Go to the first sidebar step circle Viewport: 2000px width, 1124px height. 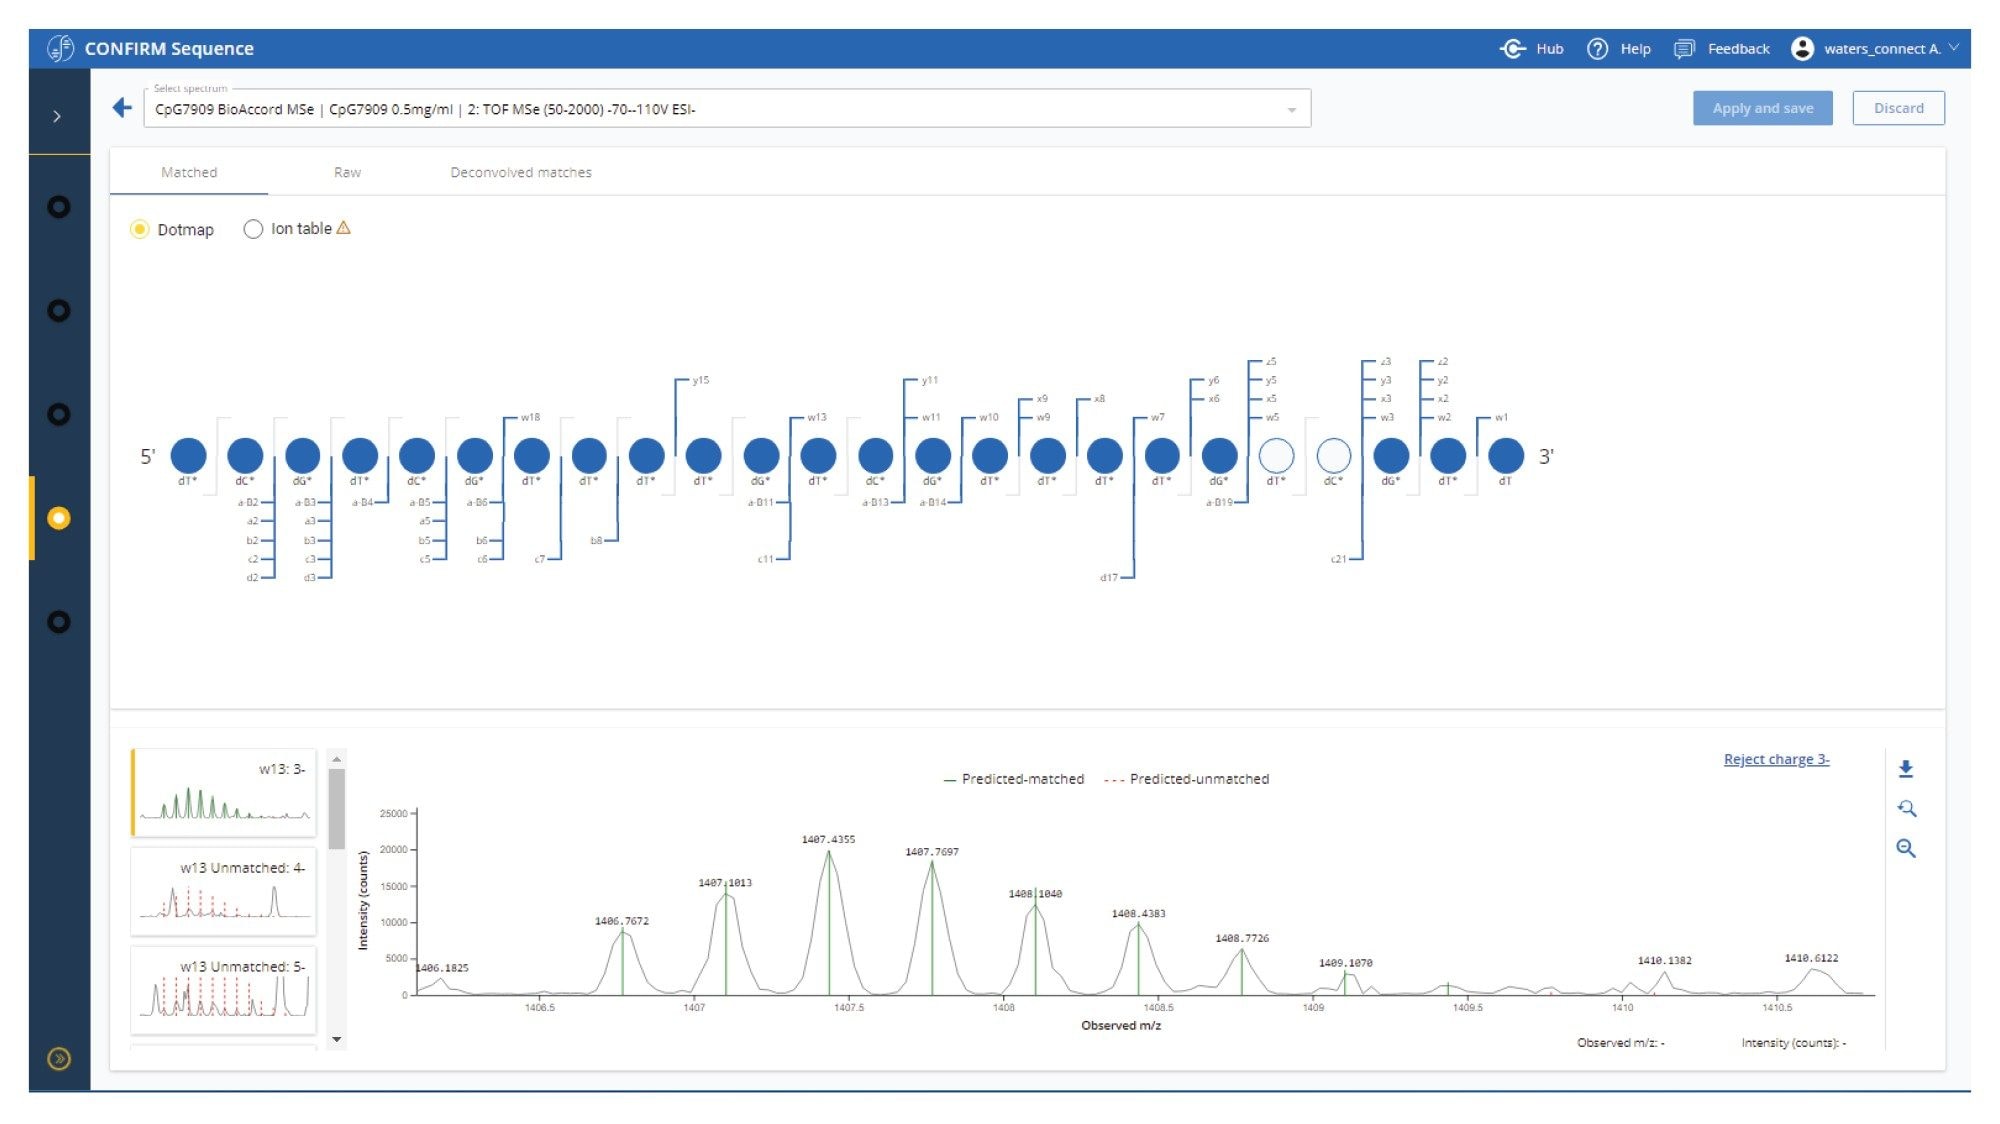pyautogui.click(x=59, y=207)
